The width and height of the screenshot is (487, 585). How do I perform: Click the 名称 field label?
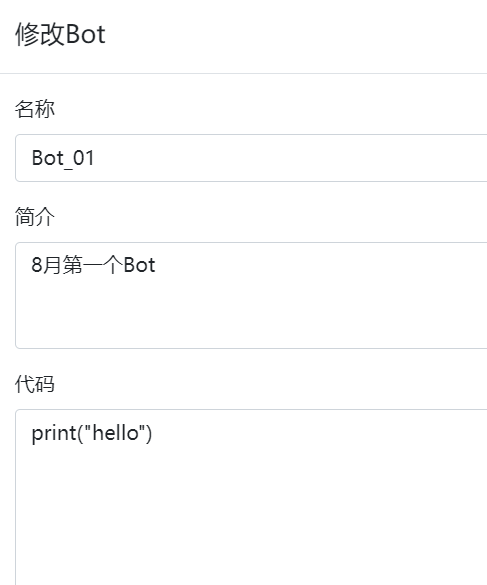[35, 109]
